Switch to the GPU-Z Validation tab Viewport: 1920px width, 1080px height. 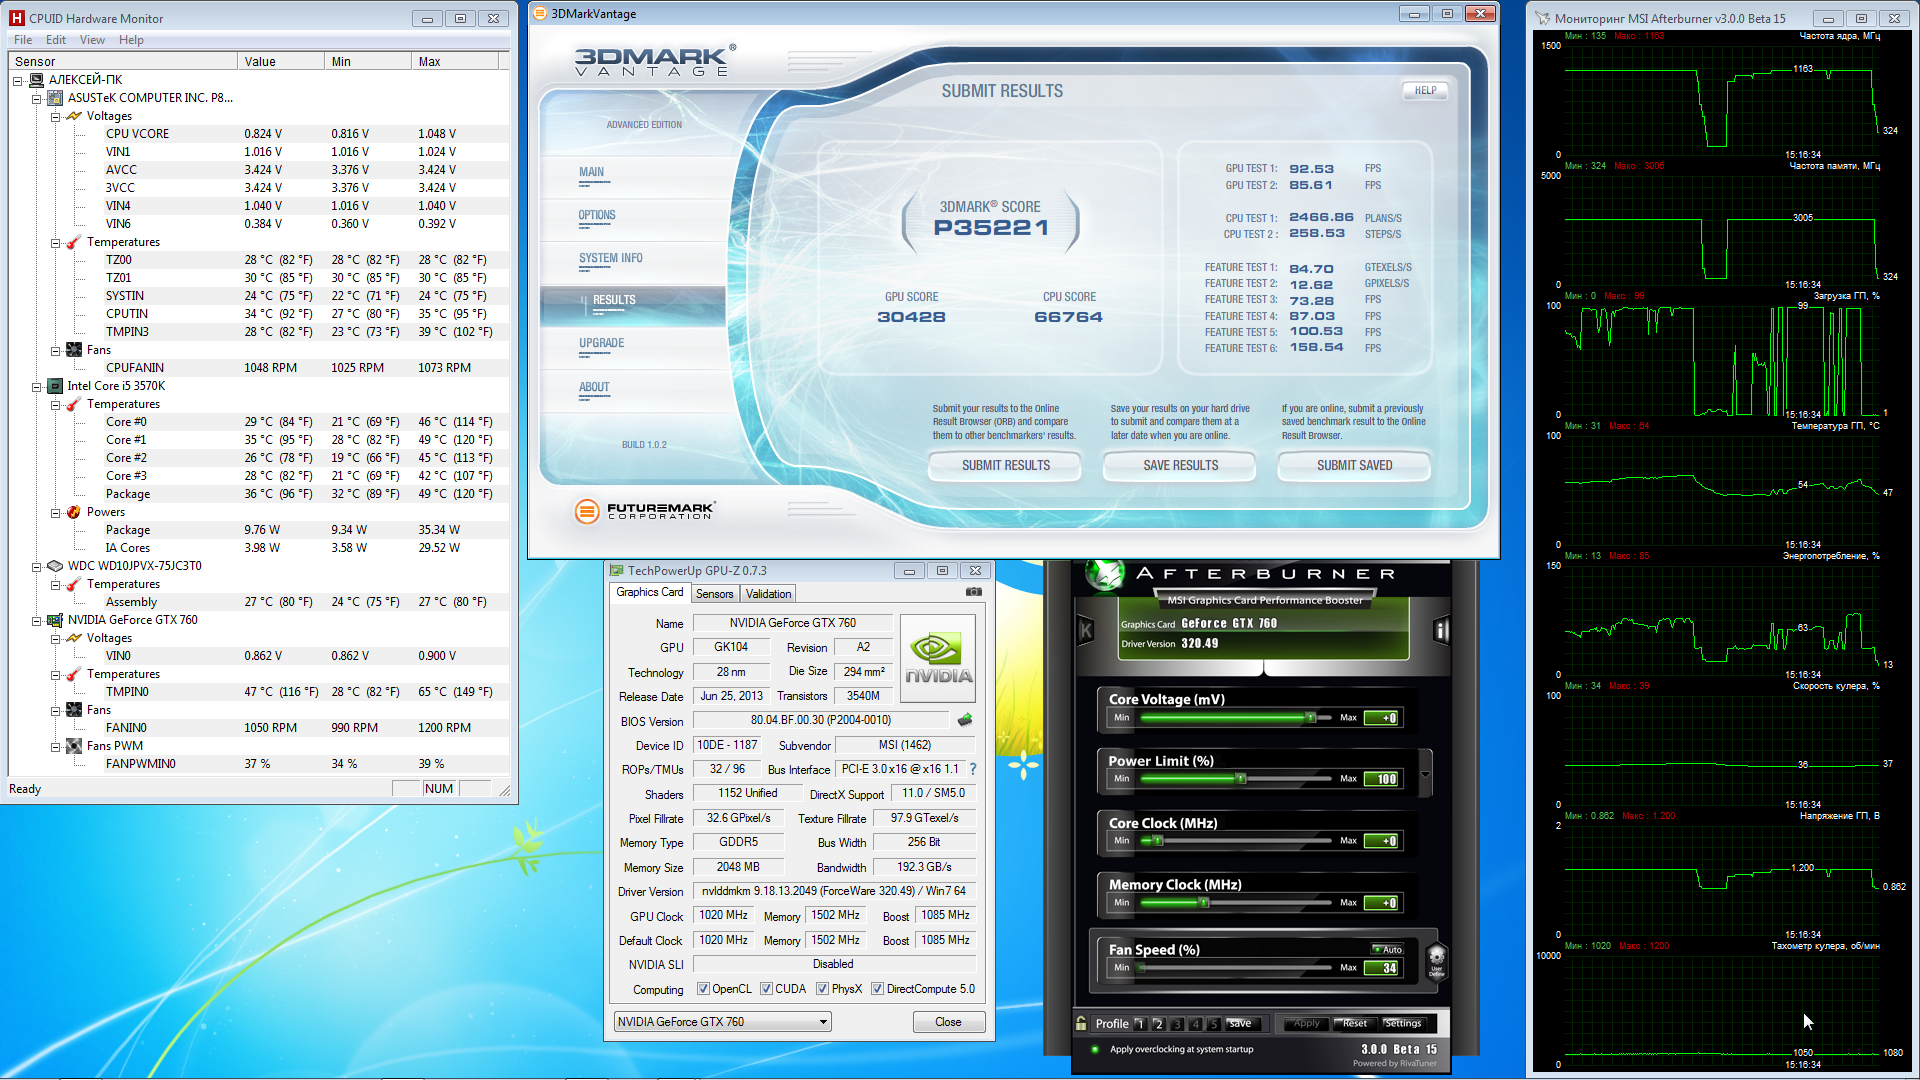coord(768,593)
